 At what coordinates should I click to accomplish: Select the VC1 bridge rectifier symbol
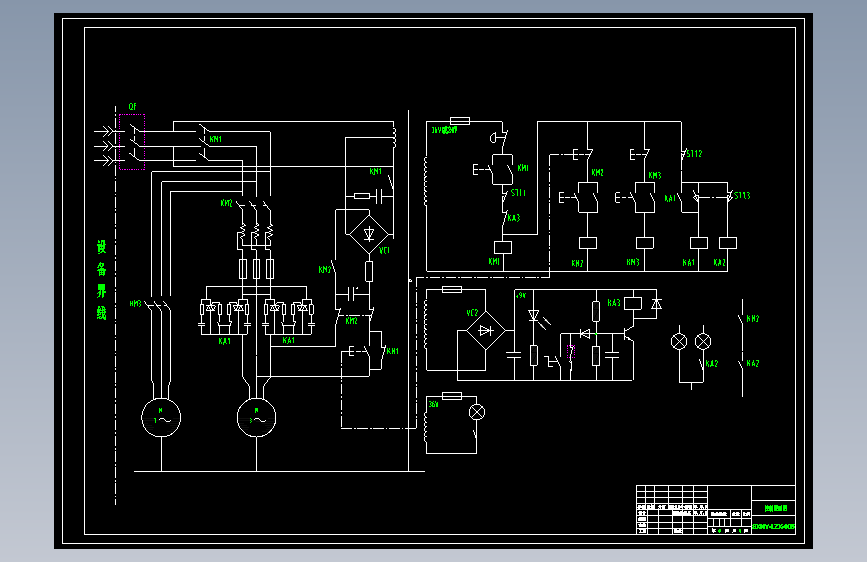[x=369, y=234]
